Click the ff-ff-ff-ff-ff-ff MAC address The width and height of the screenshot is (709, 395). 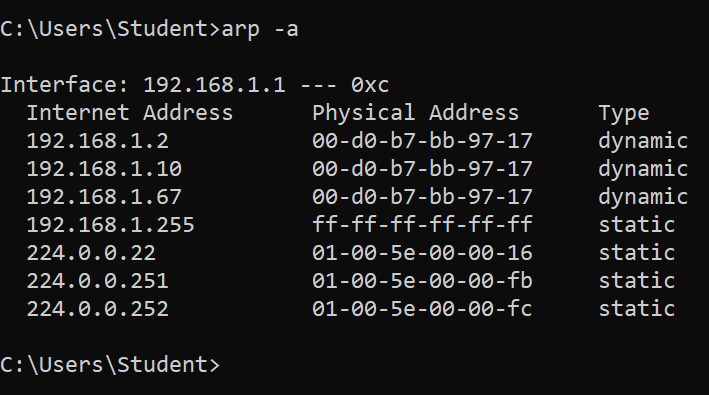(422, 225)
